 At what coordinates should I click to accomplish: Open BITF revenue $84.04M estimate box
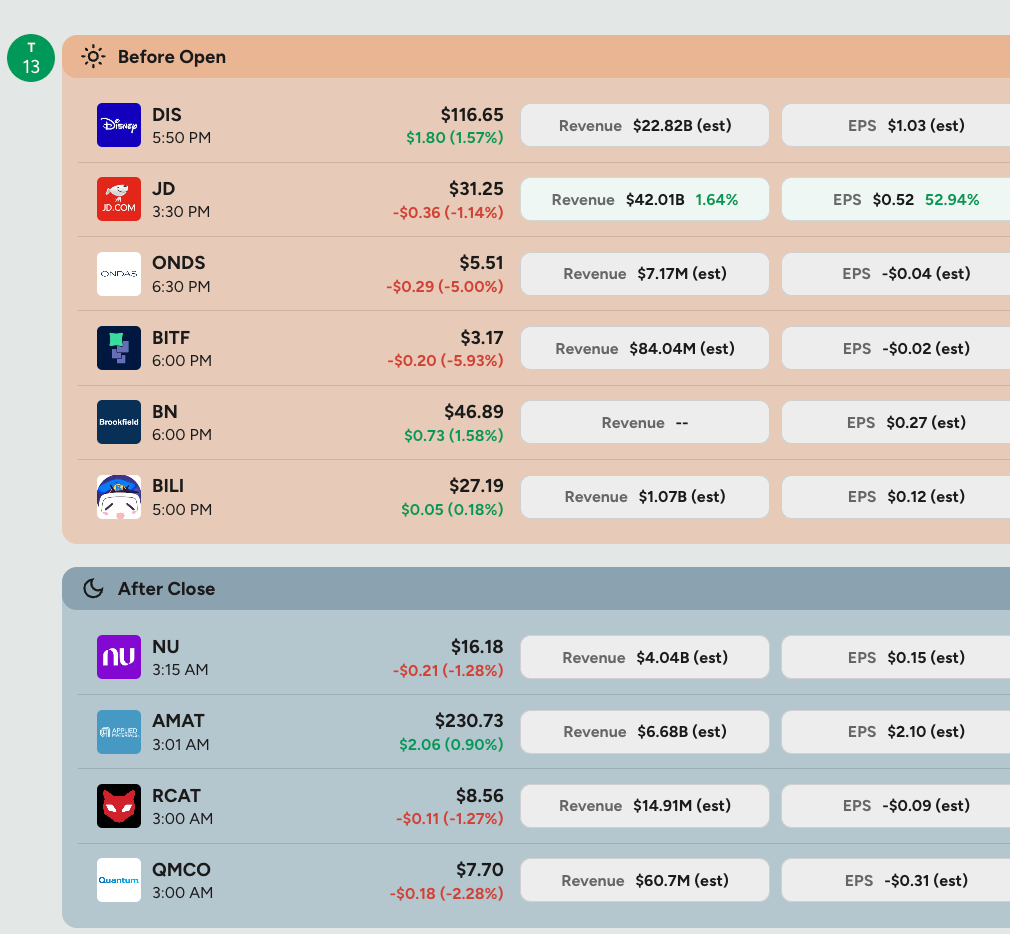click(645, 348)
